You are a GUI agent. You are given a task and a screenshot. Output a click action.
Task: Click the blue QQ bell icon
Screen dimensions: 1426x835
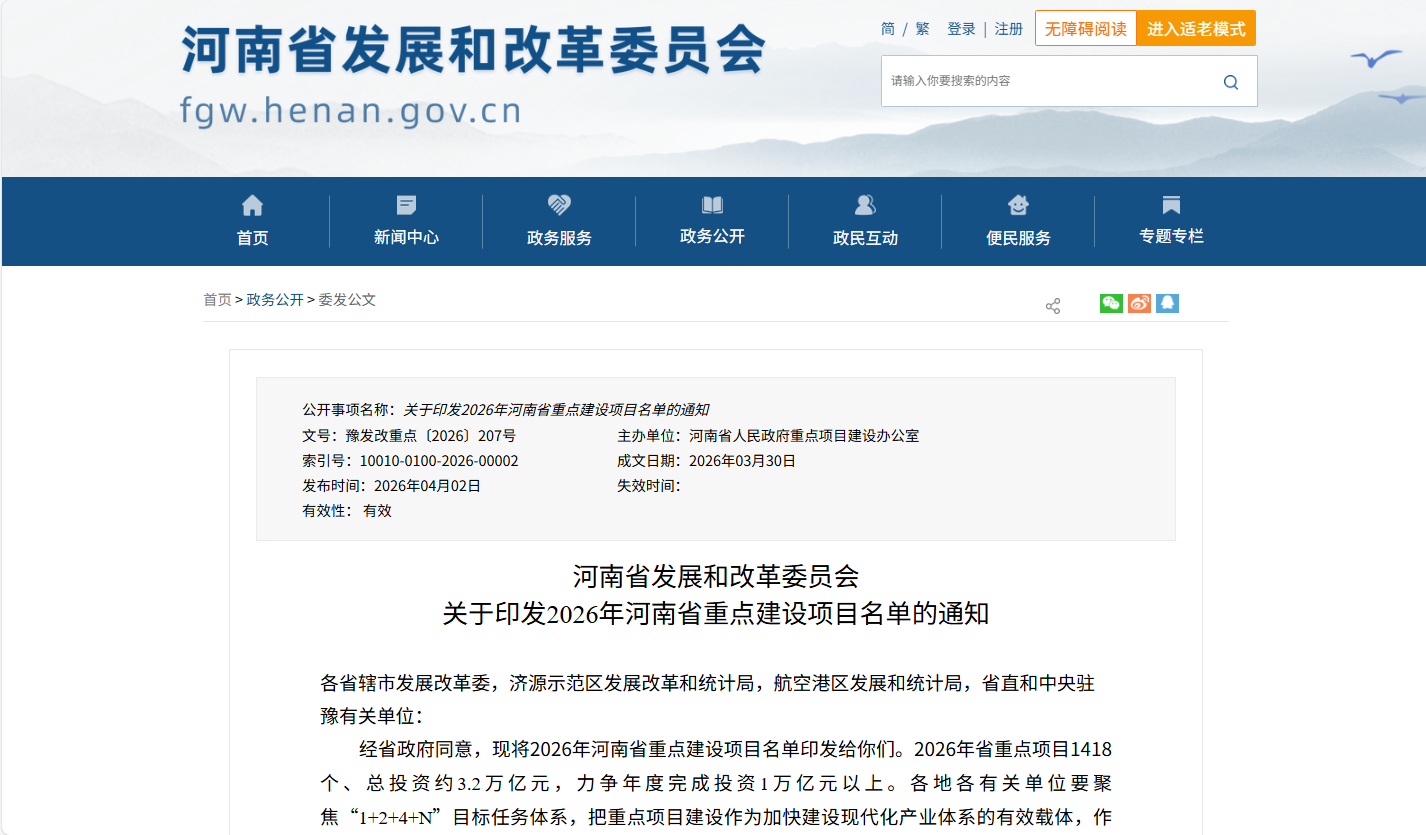1167,304
